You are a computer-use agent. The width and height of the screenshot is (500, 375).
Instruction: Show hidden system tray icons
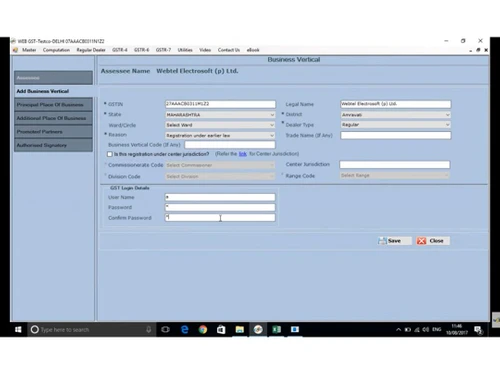398,330
